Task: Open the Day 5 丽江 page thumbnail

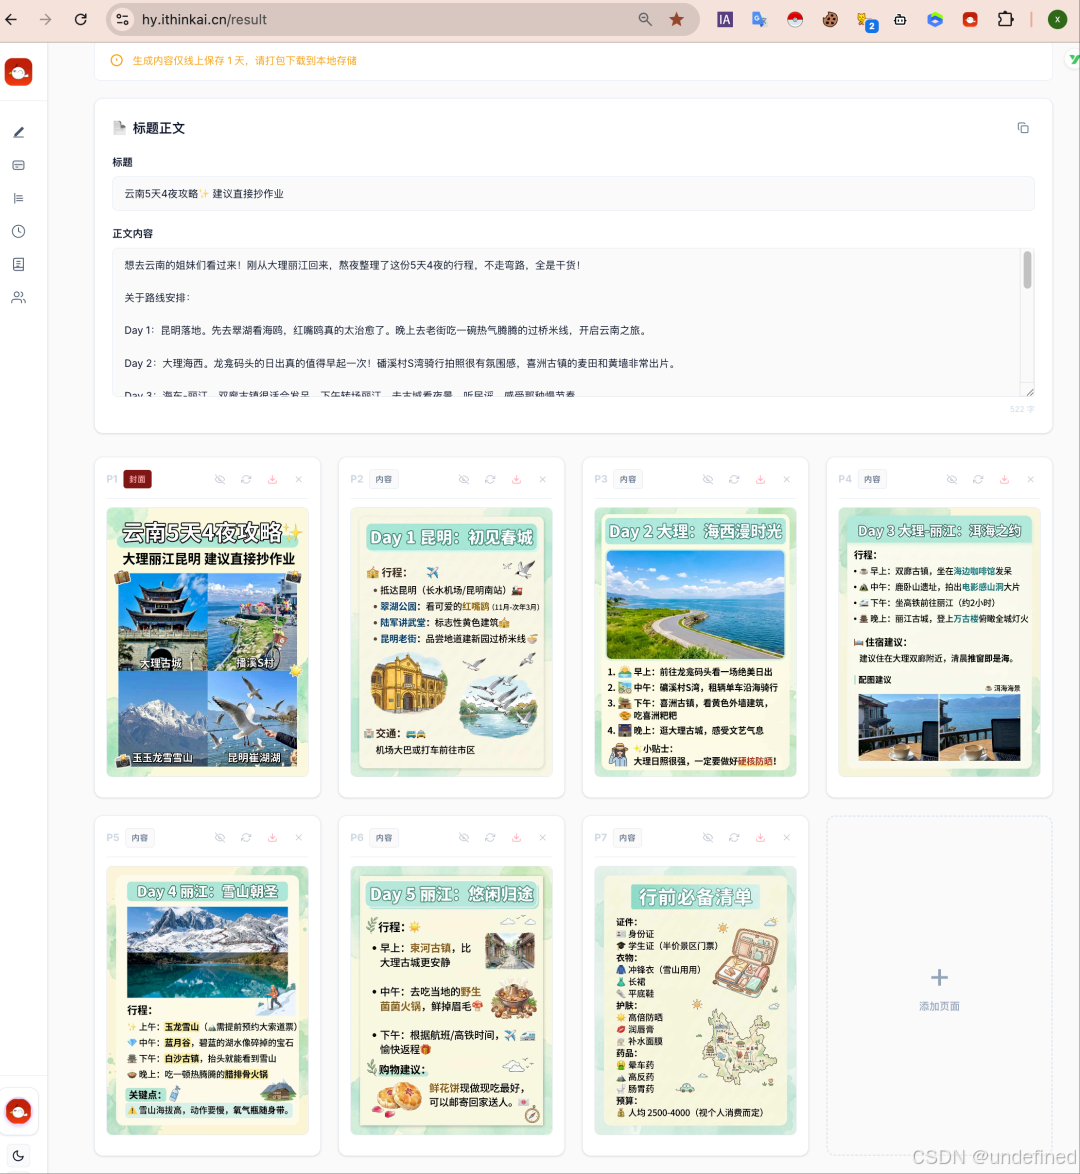Action: (452, 1000)
